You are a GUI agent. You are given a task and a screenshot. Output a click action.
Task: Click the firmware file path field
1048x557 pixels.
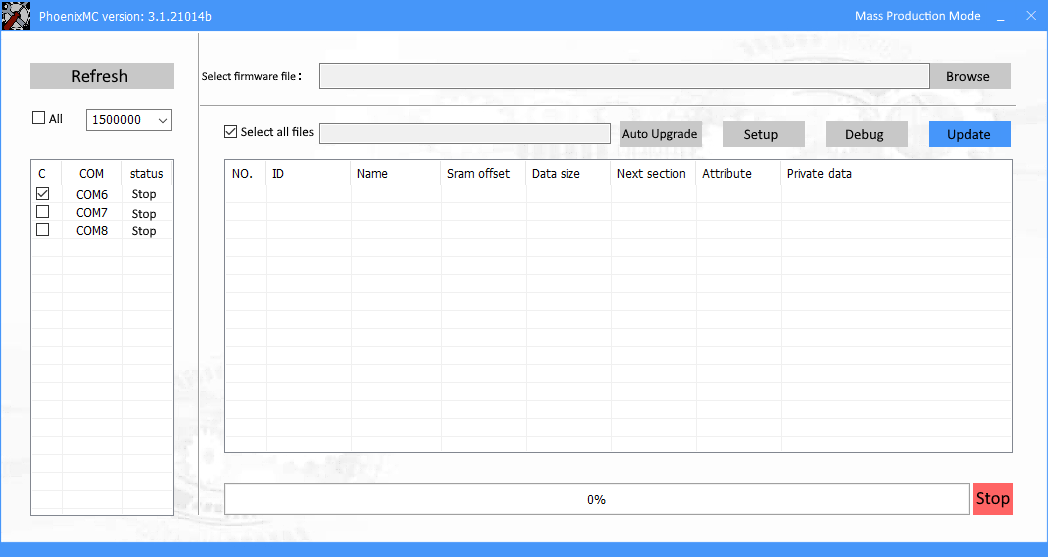(x=624, y=76)
